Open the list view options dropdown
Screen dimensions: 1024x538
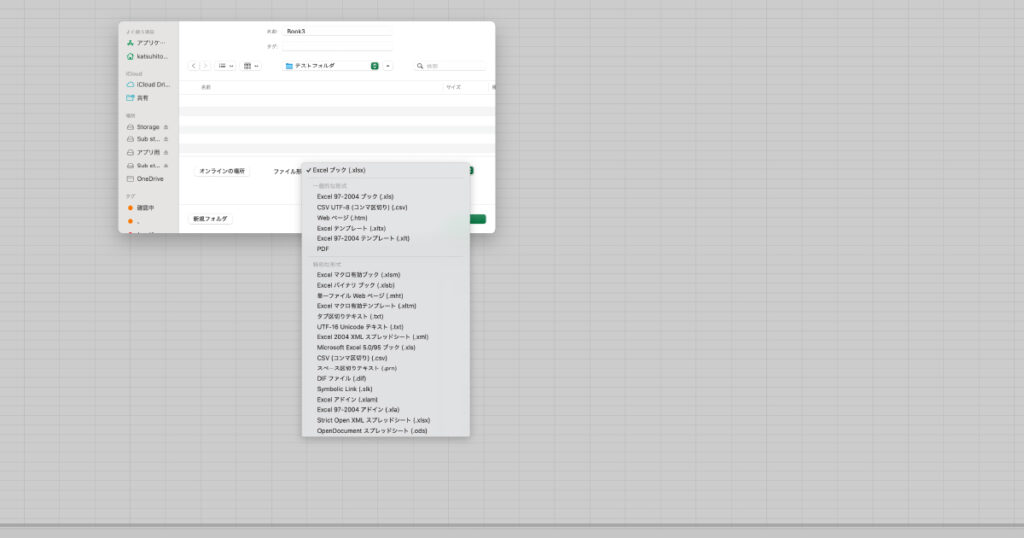click(x=225, y=66)
